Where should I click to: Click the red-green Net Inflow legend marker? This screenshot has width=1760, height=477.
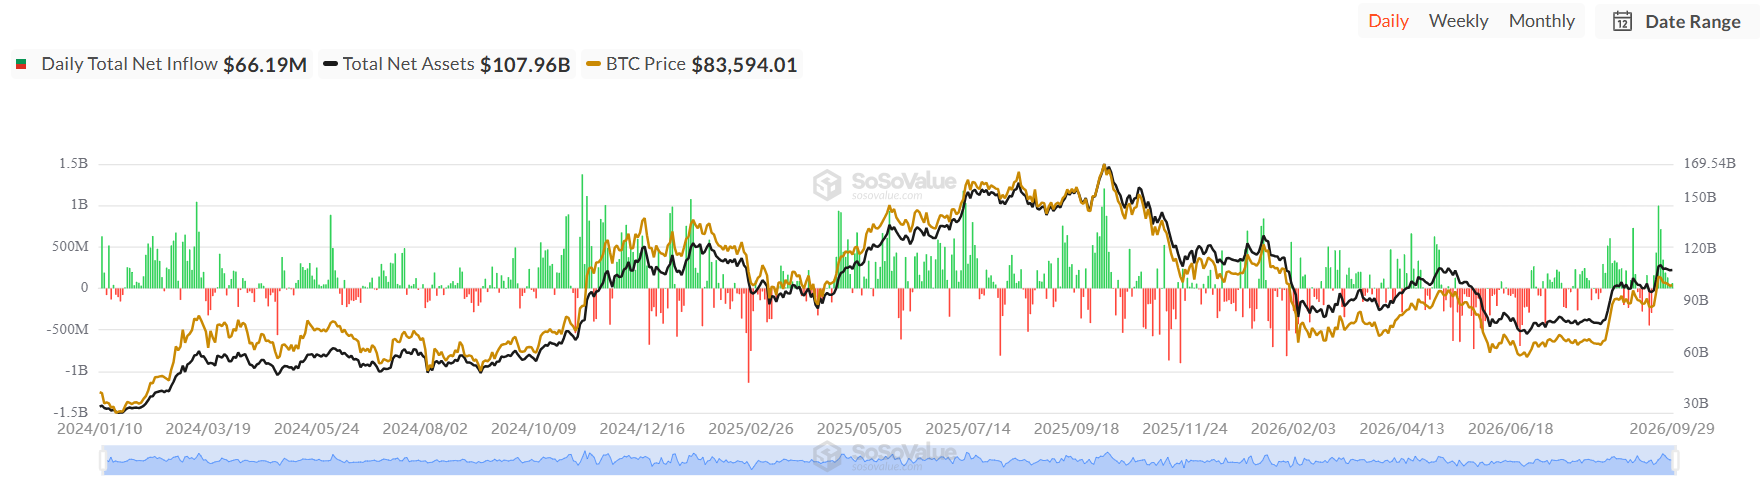click(x=21, y=65)
